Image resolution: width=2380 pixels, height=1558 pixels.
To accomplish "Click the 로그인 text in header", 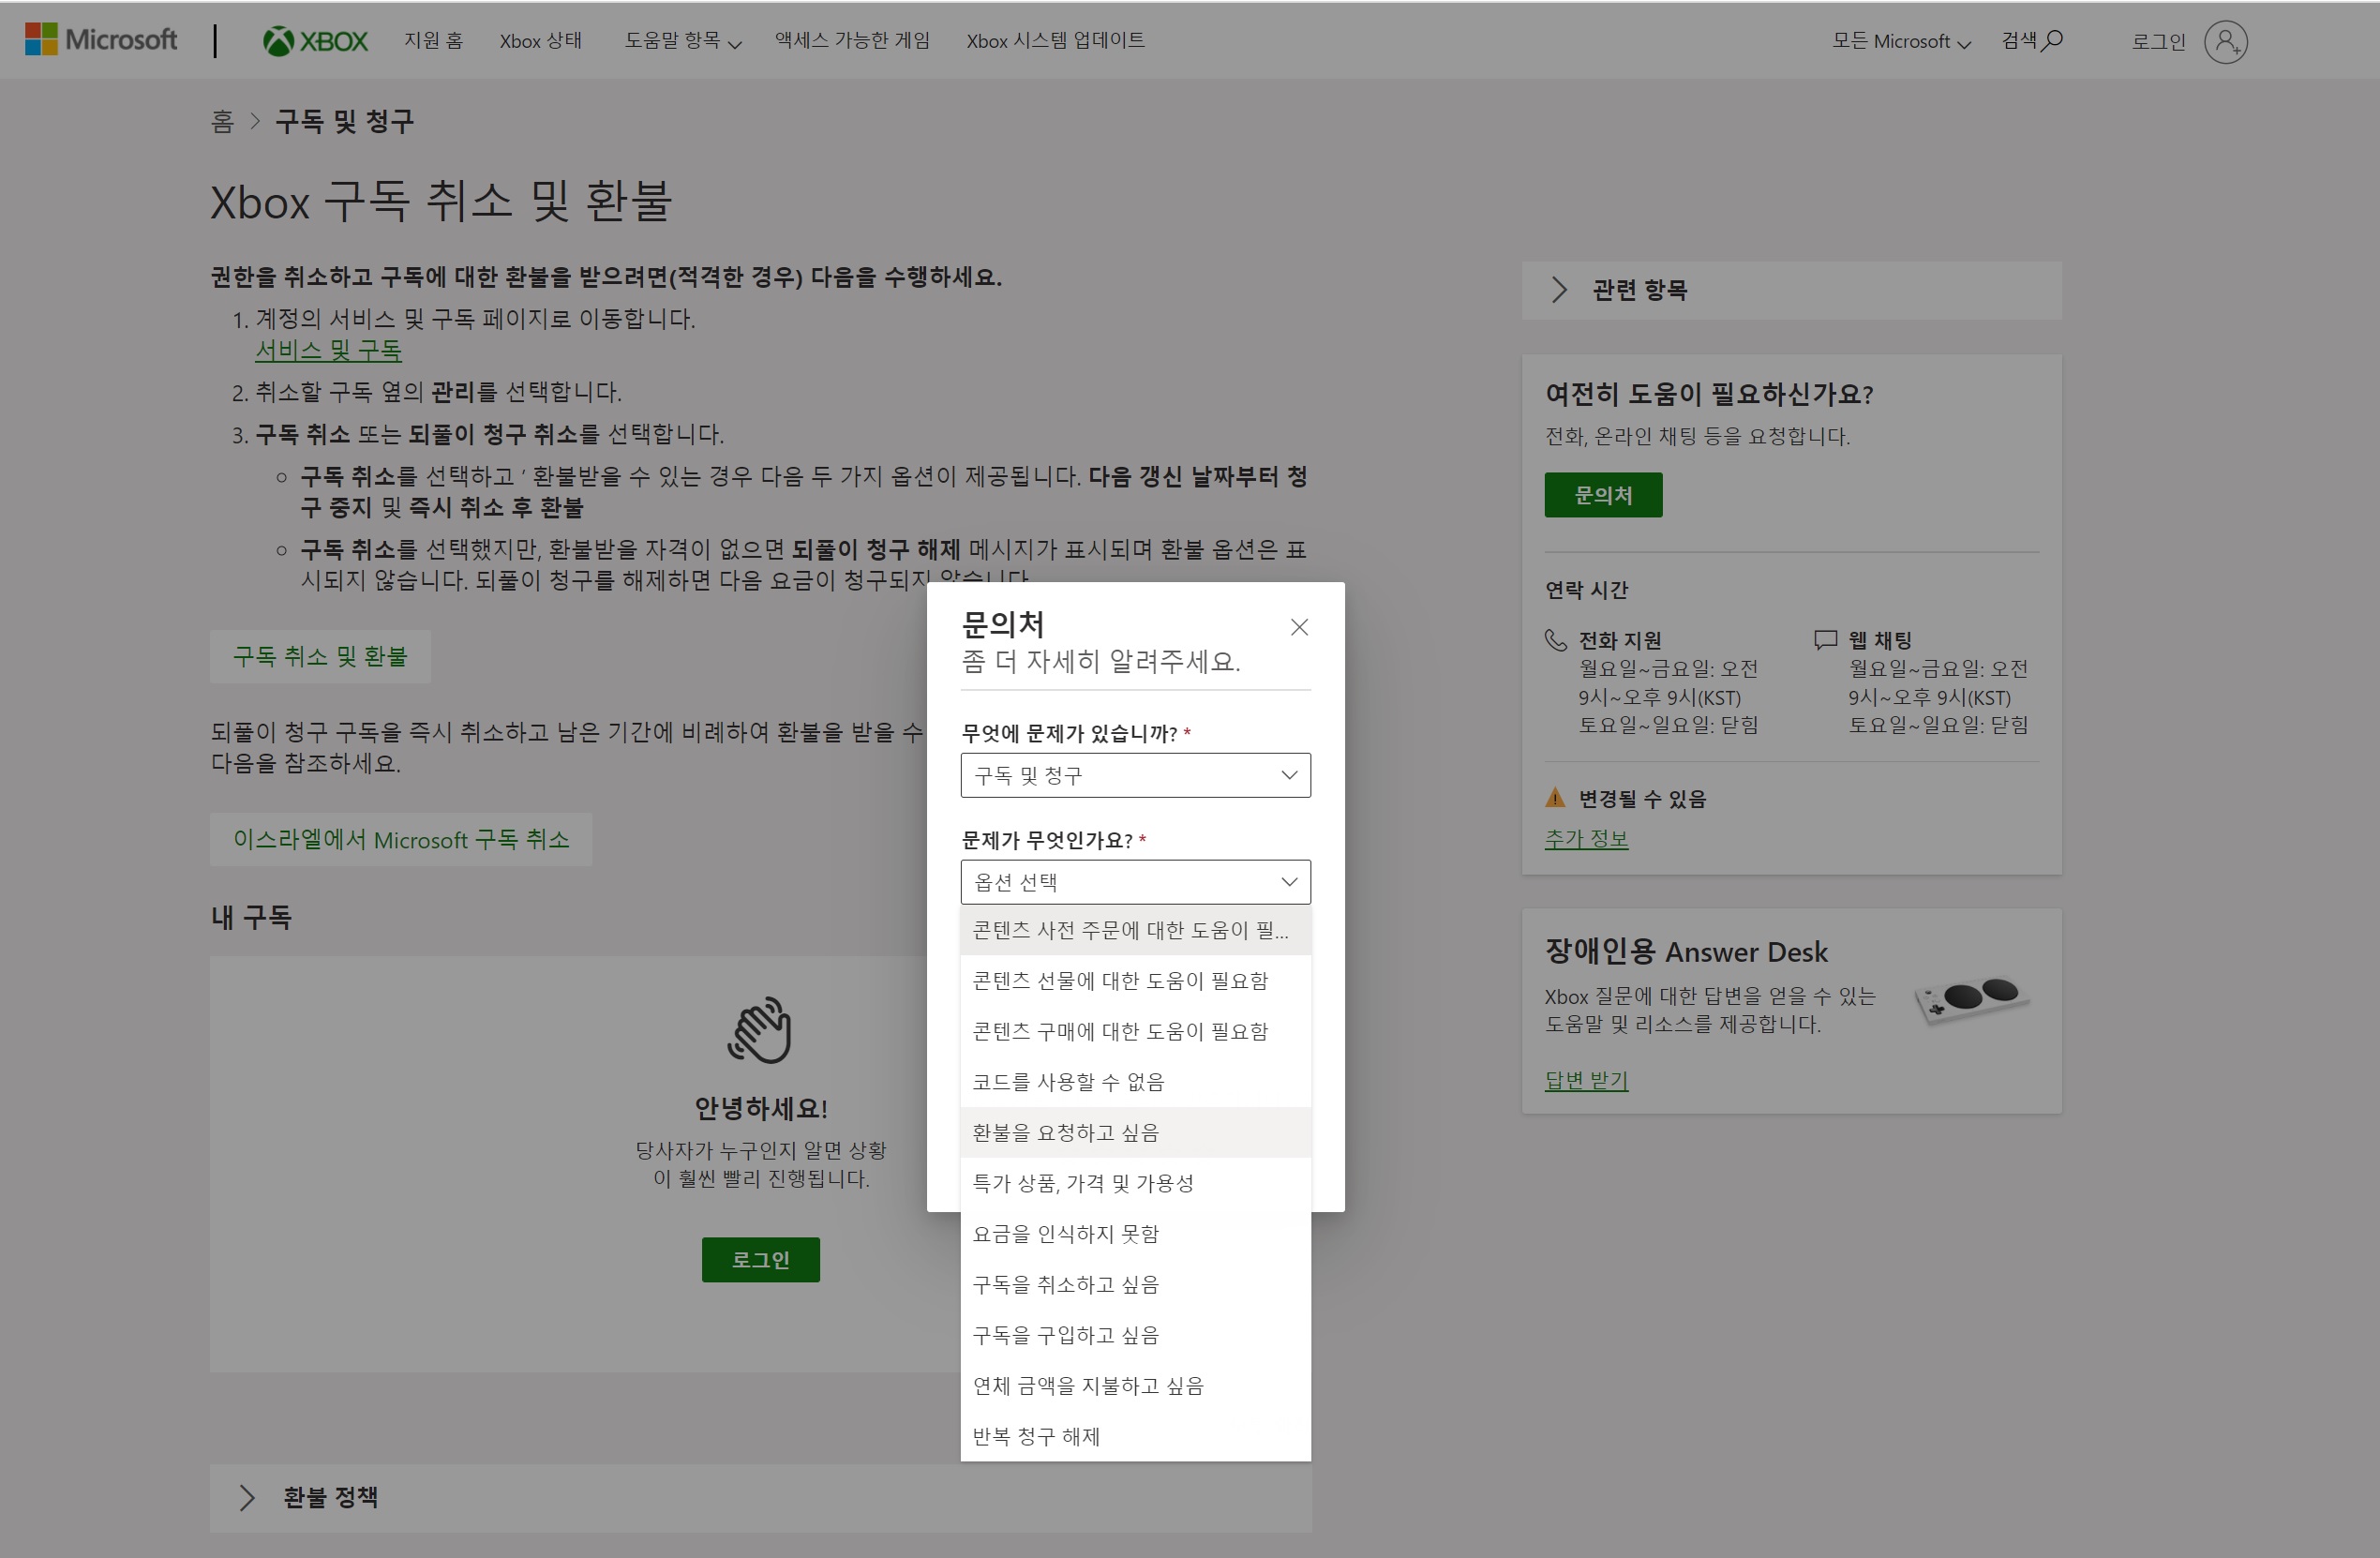I will point(2158,41).
